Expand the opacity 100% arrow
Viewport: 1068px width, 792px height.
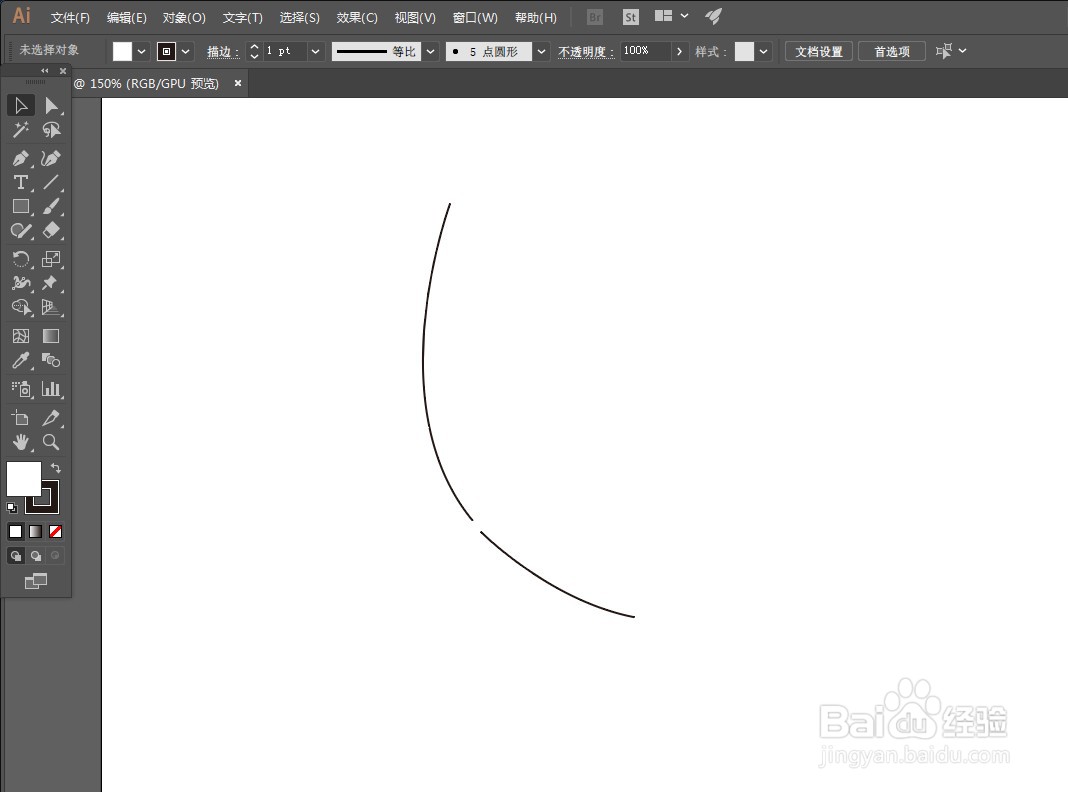pyautogui.click(x=679, y=51)
